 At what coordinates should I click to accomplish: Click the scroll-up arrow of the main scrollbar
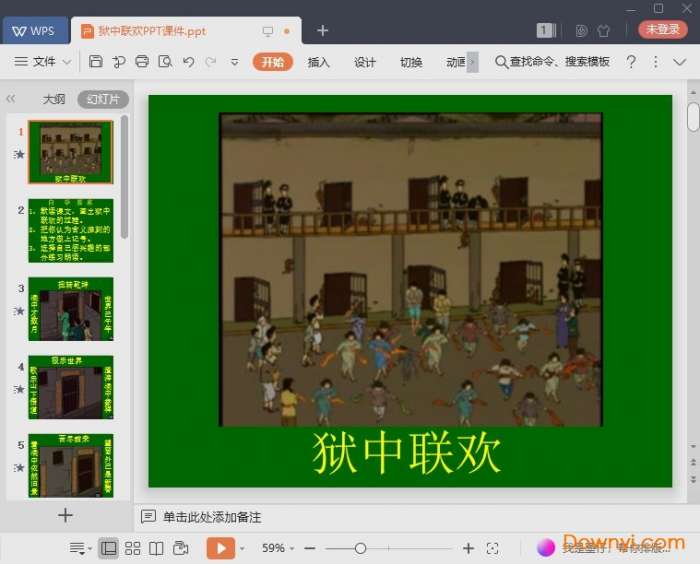click(693, 92)
